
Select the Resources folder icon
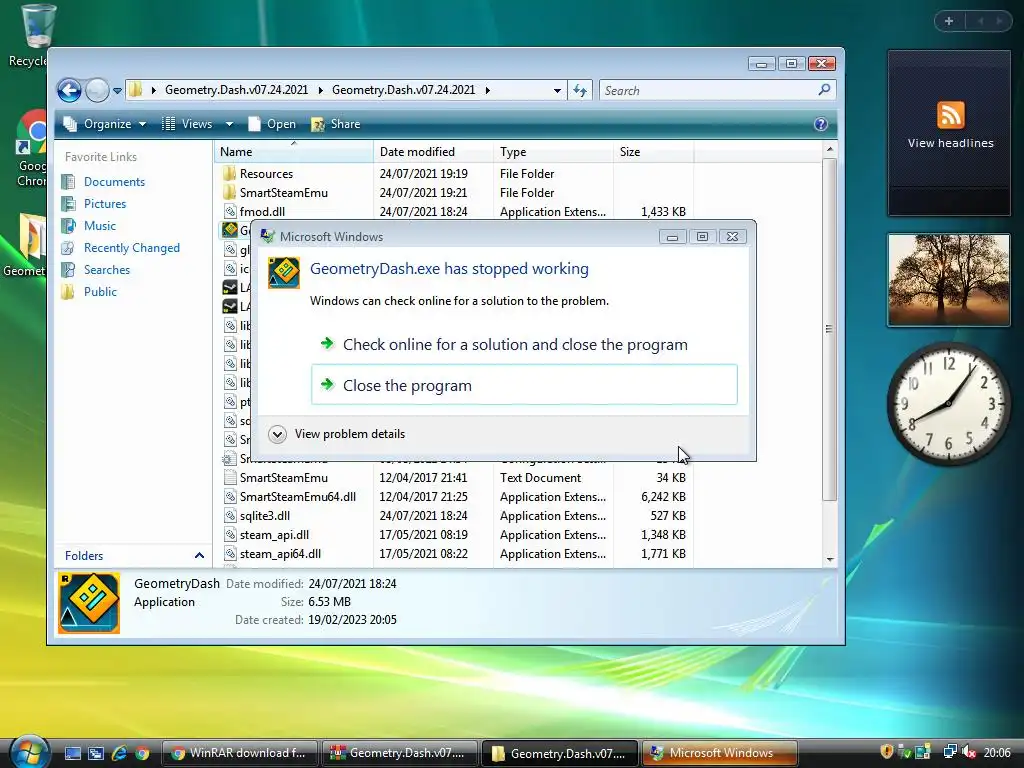[x=229, y=174]
